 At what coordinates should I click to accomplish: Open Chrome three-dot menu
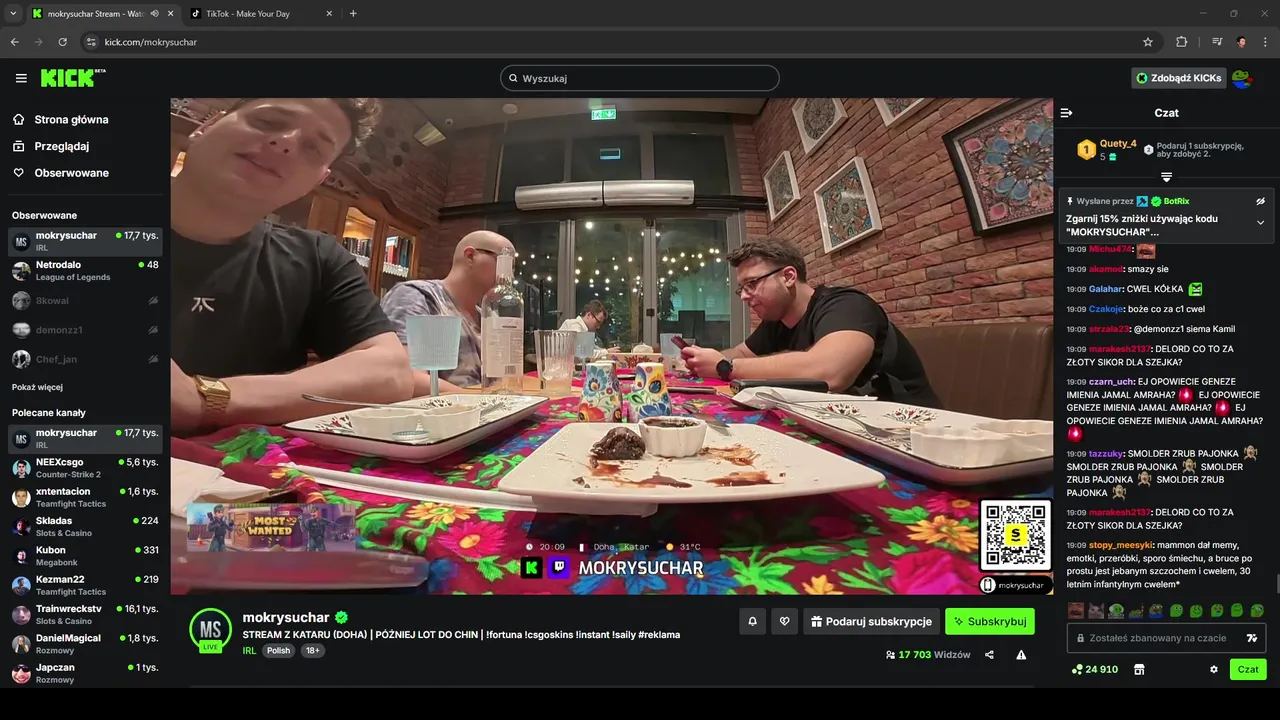(1266, 42)
